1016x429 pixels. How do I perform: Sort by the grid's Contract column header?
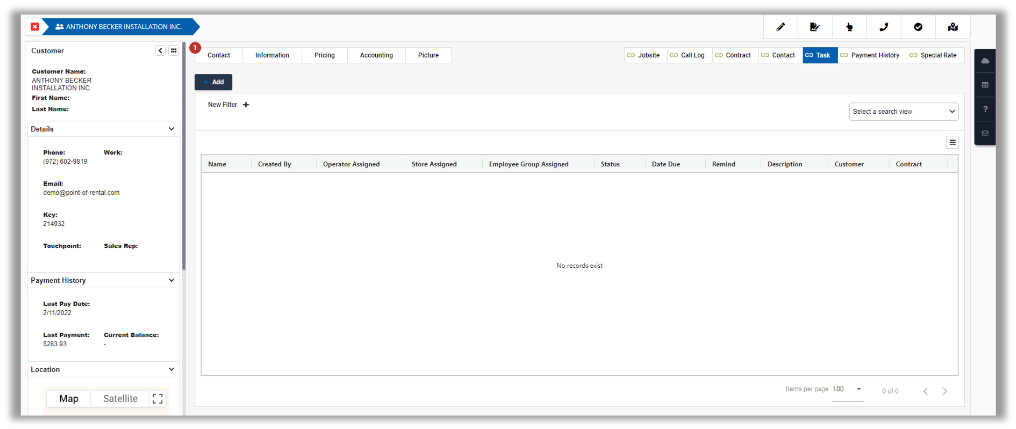(x=908, y=165)
